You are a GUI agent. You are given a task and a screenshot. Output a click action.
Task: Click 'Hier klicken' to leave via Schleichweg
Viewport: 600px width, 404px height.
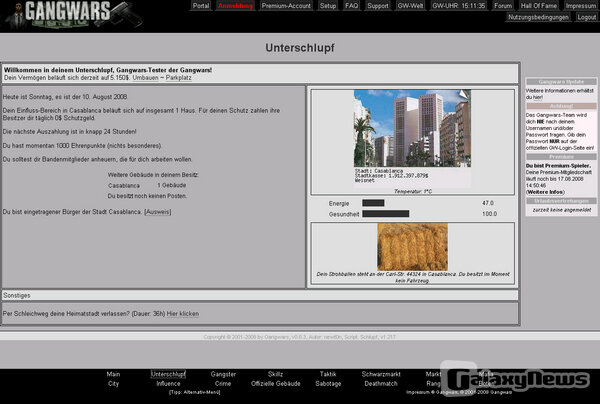coord(183,314)
